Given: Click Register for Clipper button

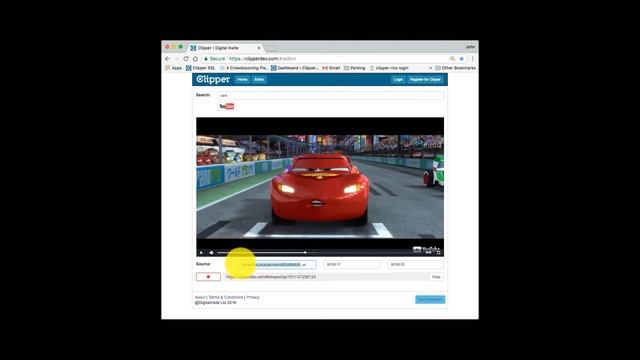Looking at the screenshot, I should [425, 80].
